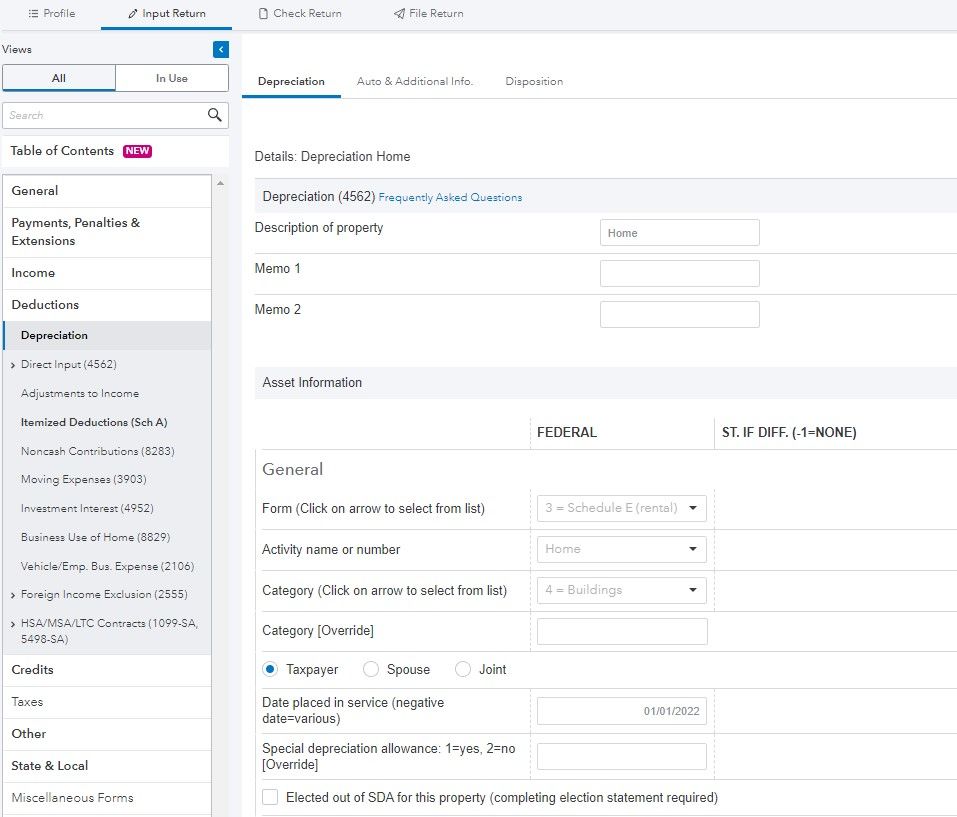The width and height of the screenshot is (957, 817).
Task: Expand the Direct Input (4562) item
Action: [13, 365]
